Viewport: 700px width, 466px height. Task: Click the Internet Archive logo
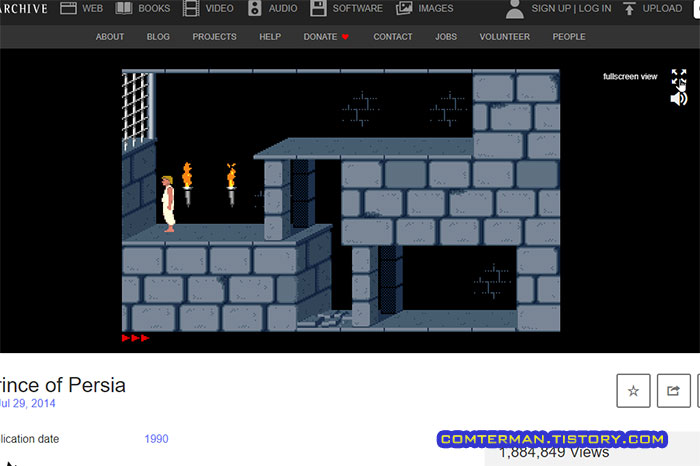24,8
